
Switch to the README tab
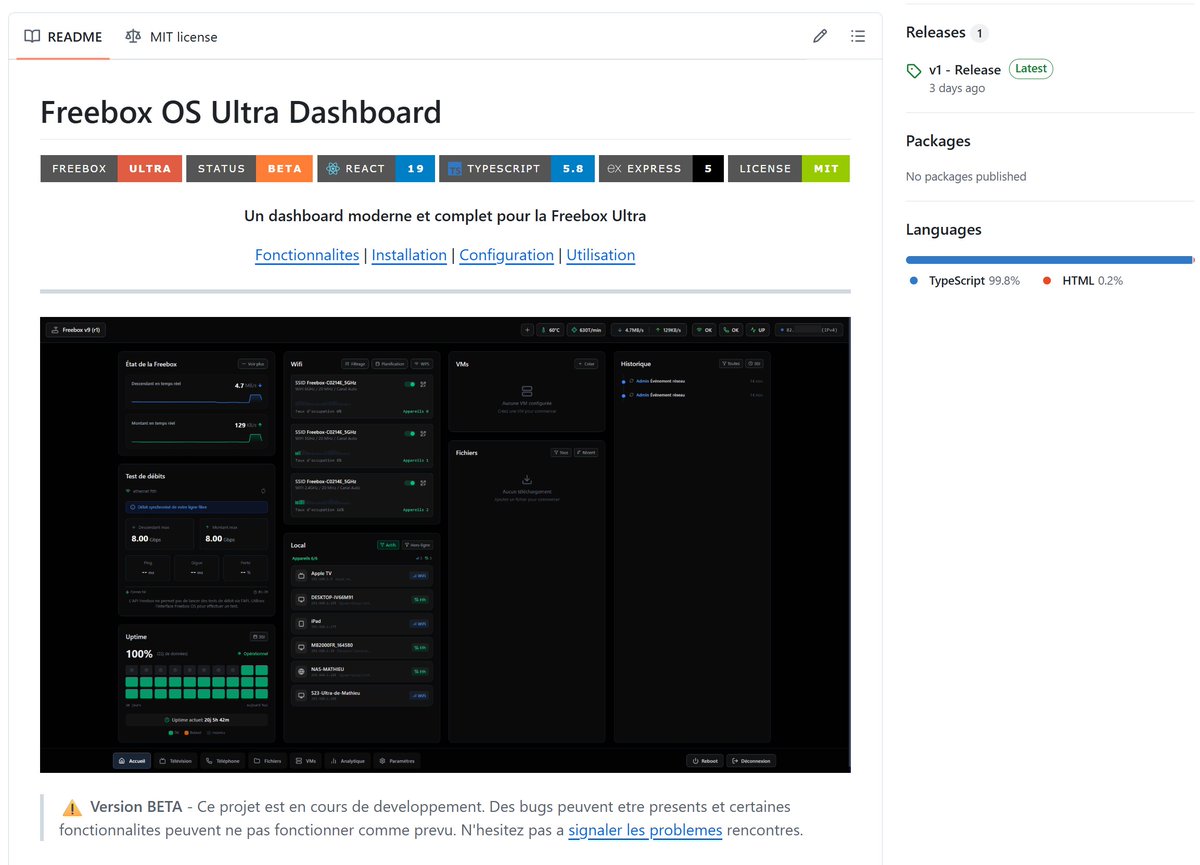[63, 37]
